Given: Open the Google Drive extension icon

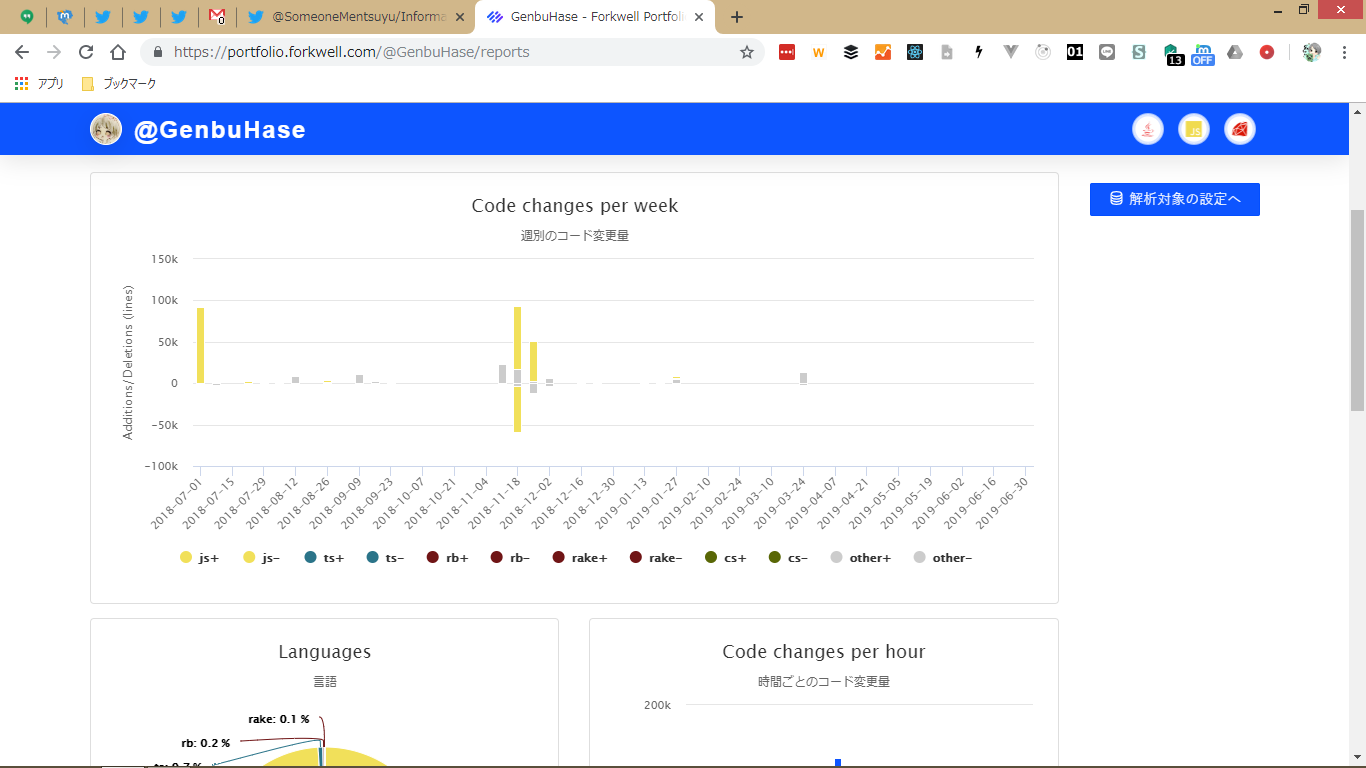Looking at the screenshot, I should point(1235,52).
